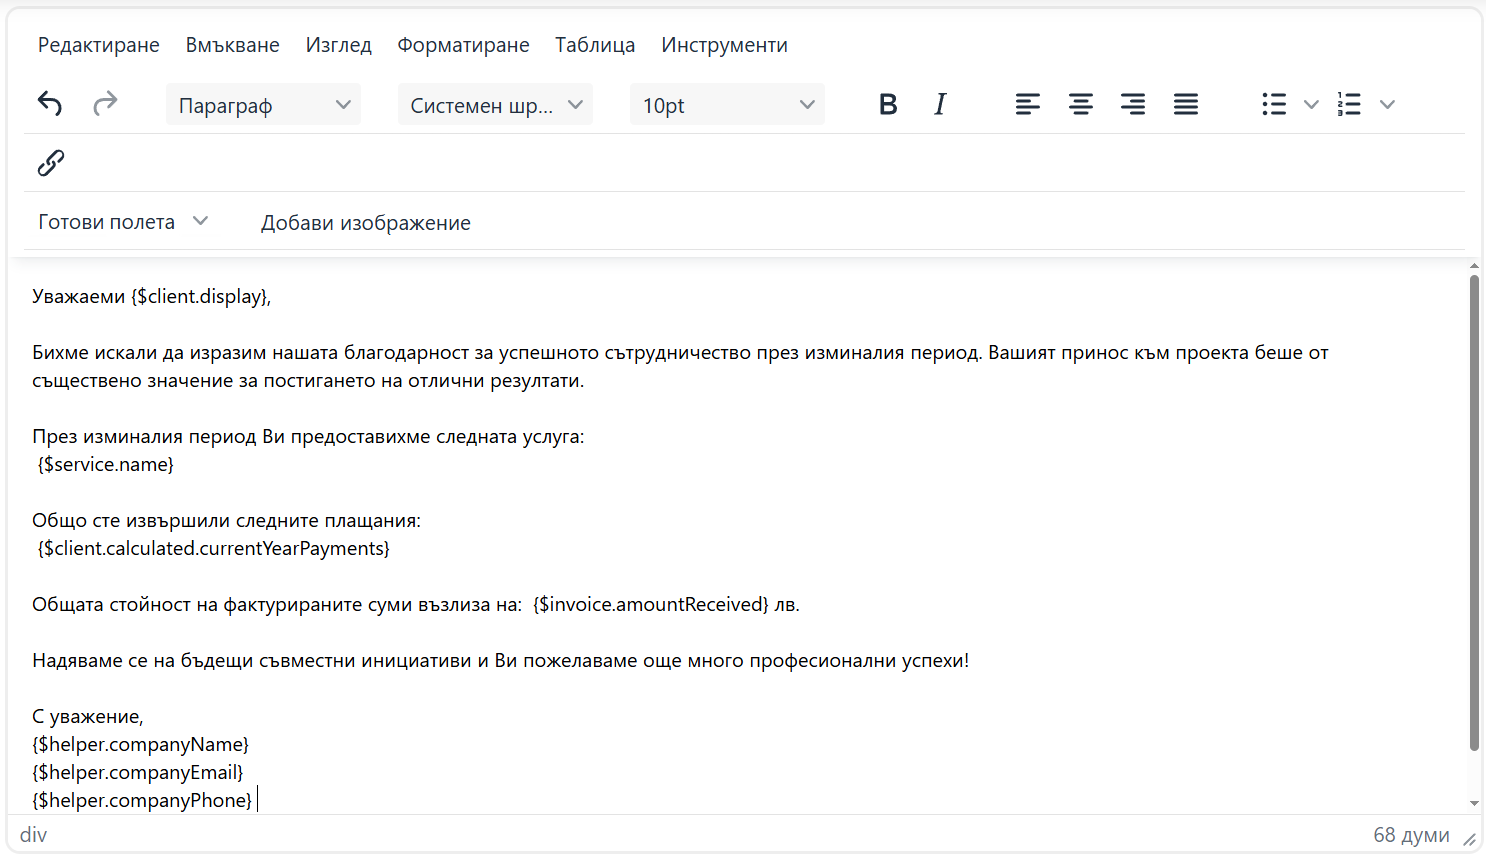This screenshot has height=865, width=1486.
Task: Open bullet list style options arrow
Action: [1311, 104]
